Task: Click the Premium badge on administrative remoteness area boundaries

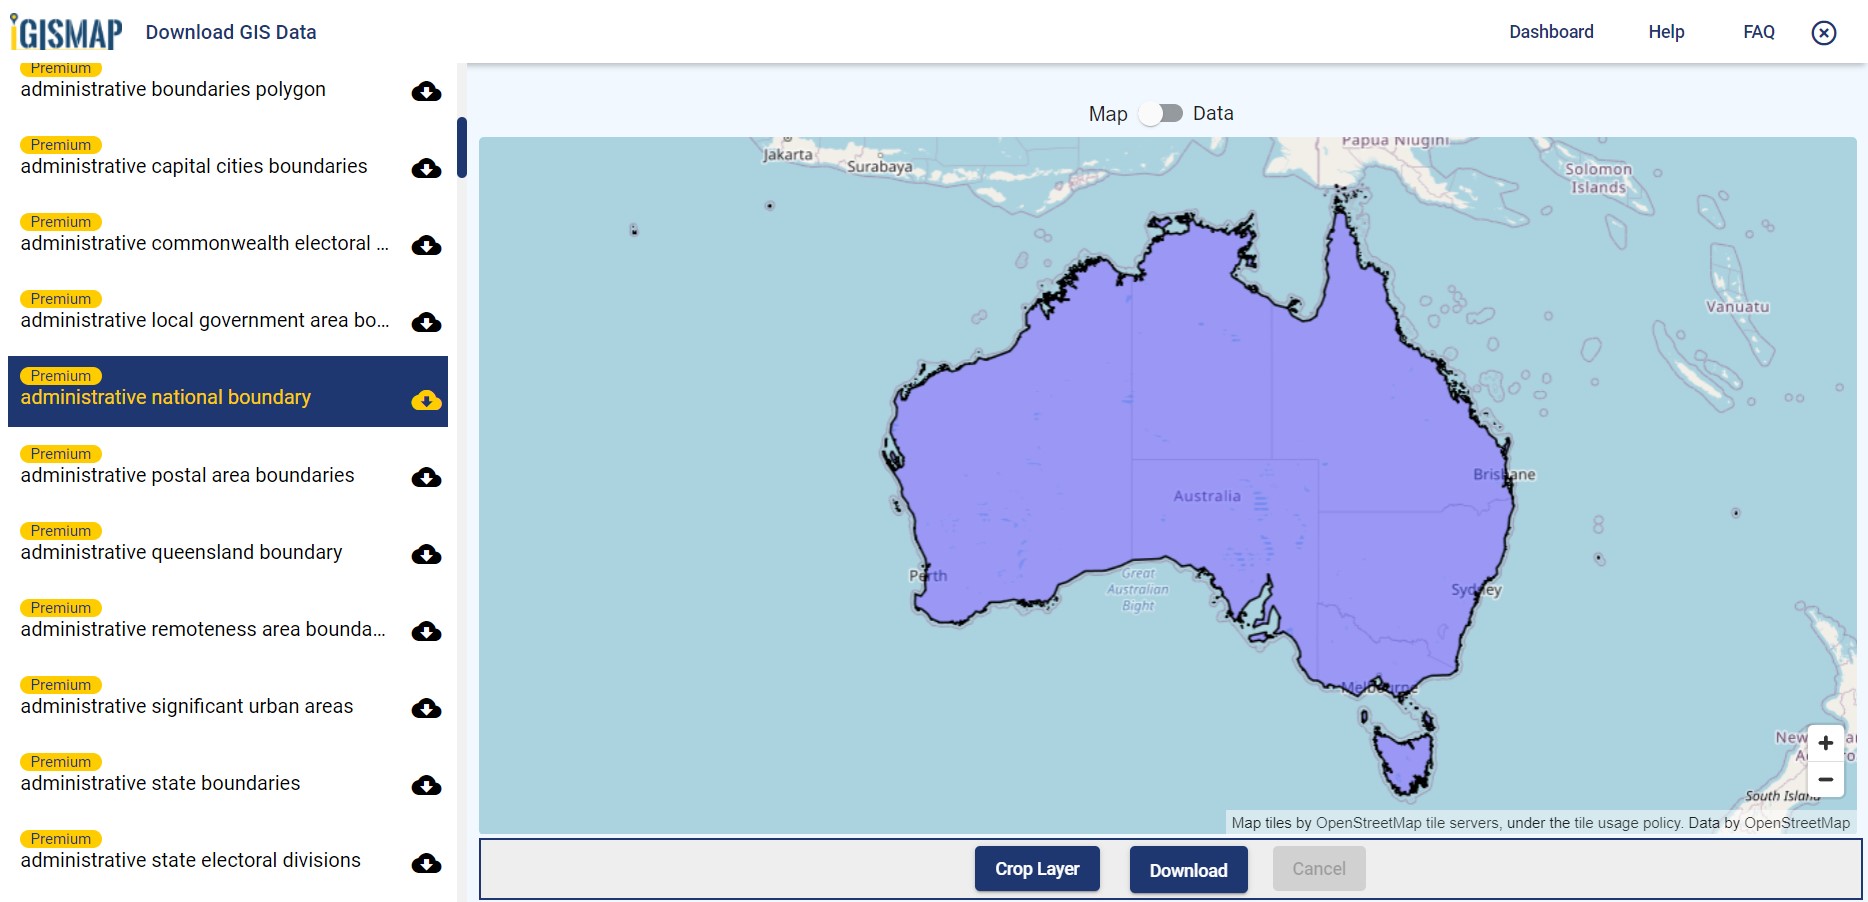Action: tap(60, 607)
